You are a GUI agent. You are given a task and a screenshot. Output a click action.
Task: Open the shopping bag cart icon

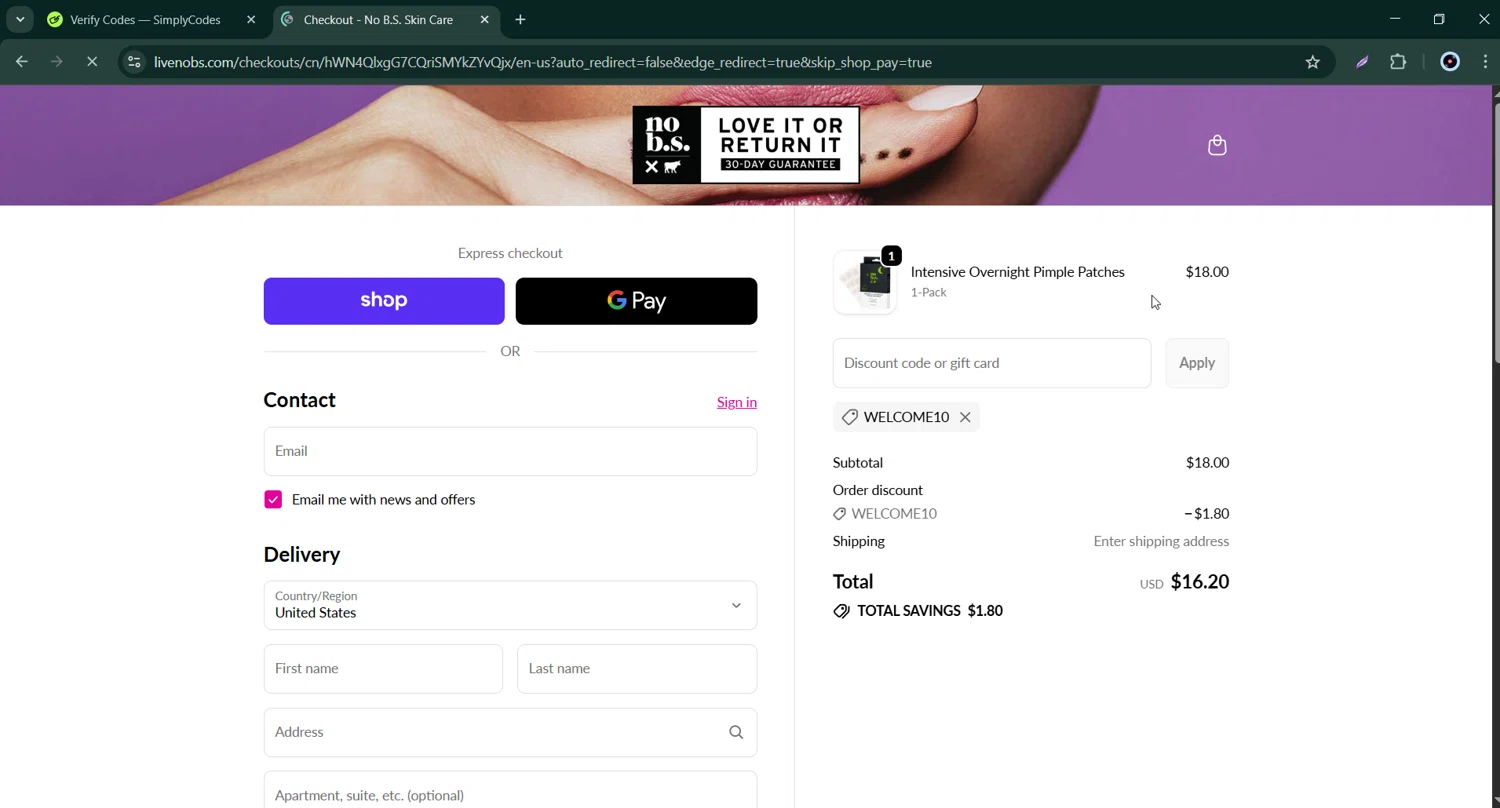click(x=1217, y=146)
